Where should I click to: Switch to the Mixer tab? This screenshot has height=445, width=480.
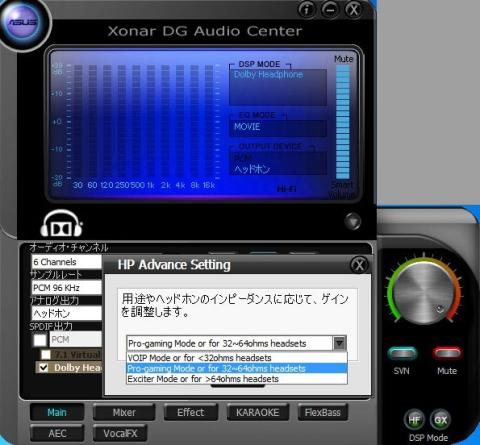(124, 412)
